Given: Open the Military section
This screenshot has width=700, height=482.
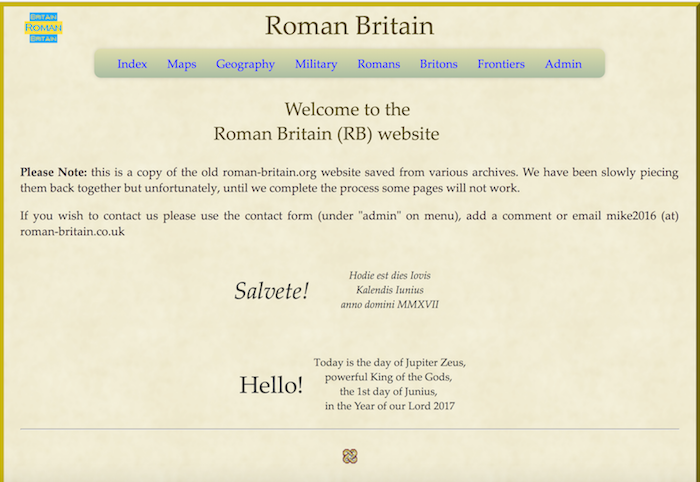Looking at the screenshot, I should [316, 64].
